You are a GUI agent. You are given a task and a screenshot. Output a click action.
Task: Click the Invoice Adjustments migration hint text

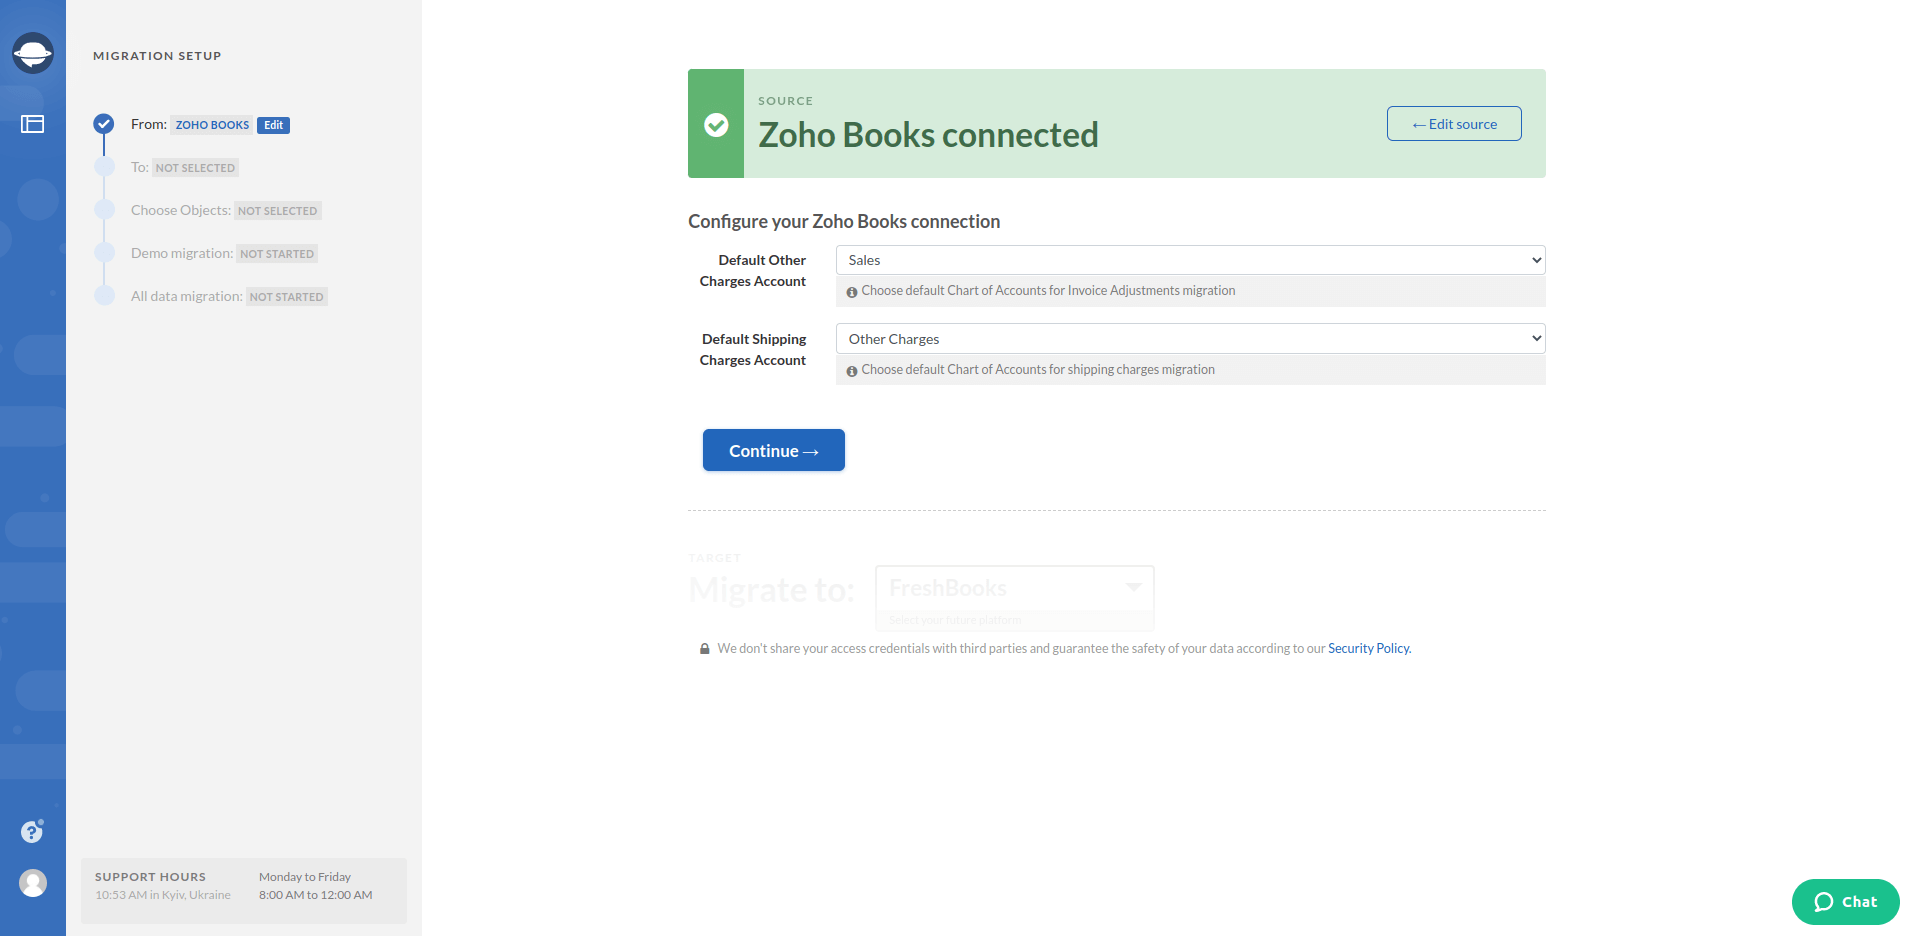coord(1048,291)
